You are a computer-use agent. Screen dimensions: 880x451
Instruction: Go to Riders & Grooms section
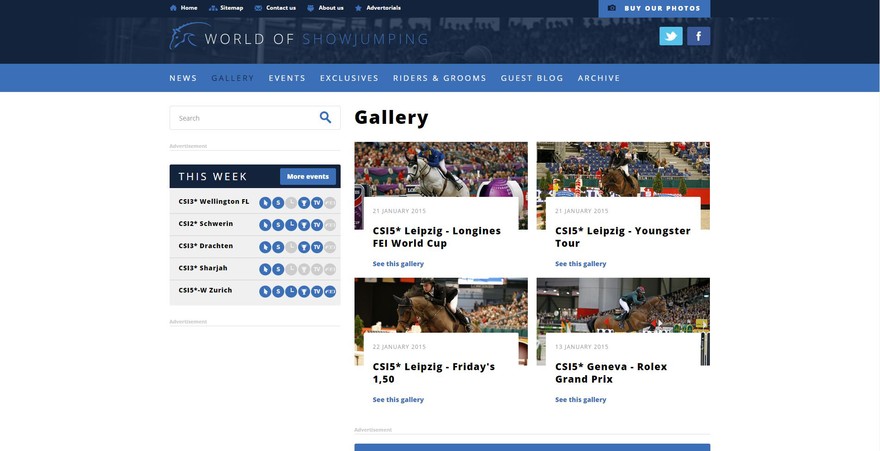click(439, 78)
